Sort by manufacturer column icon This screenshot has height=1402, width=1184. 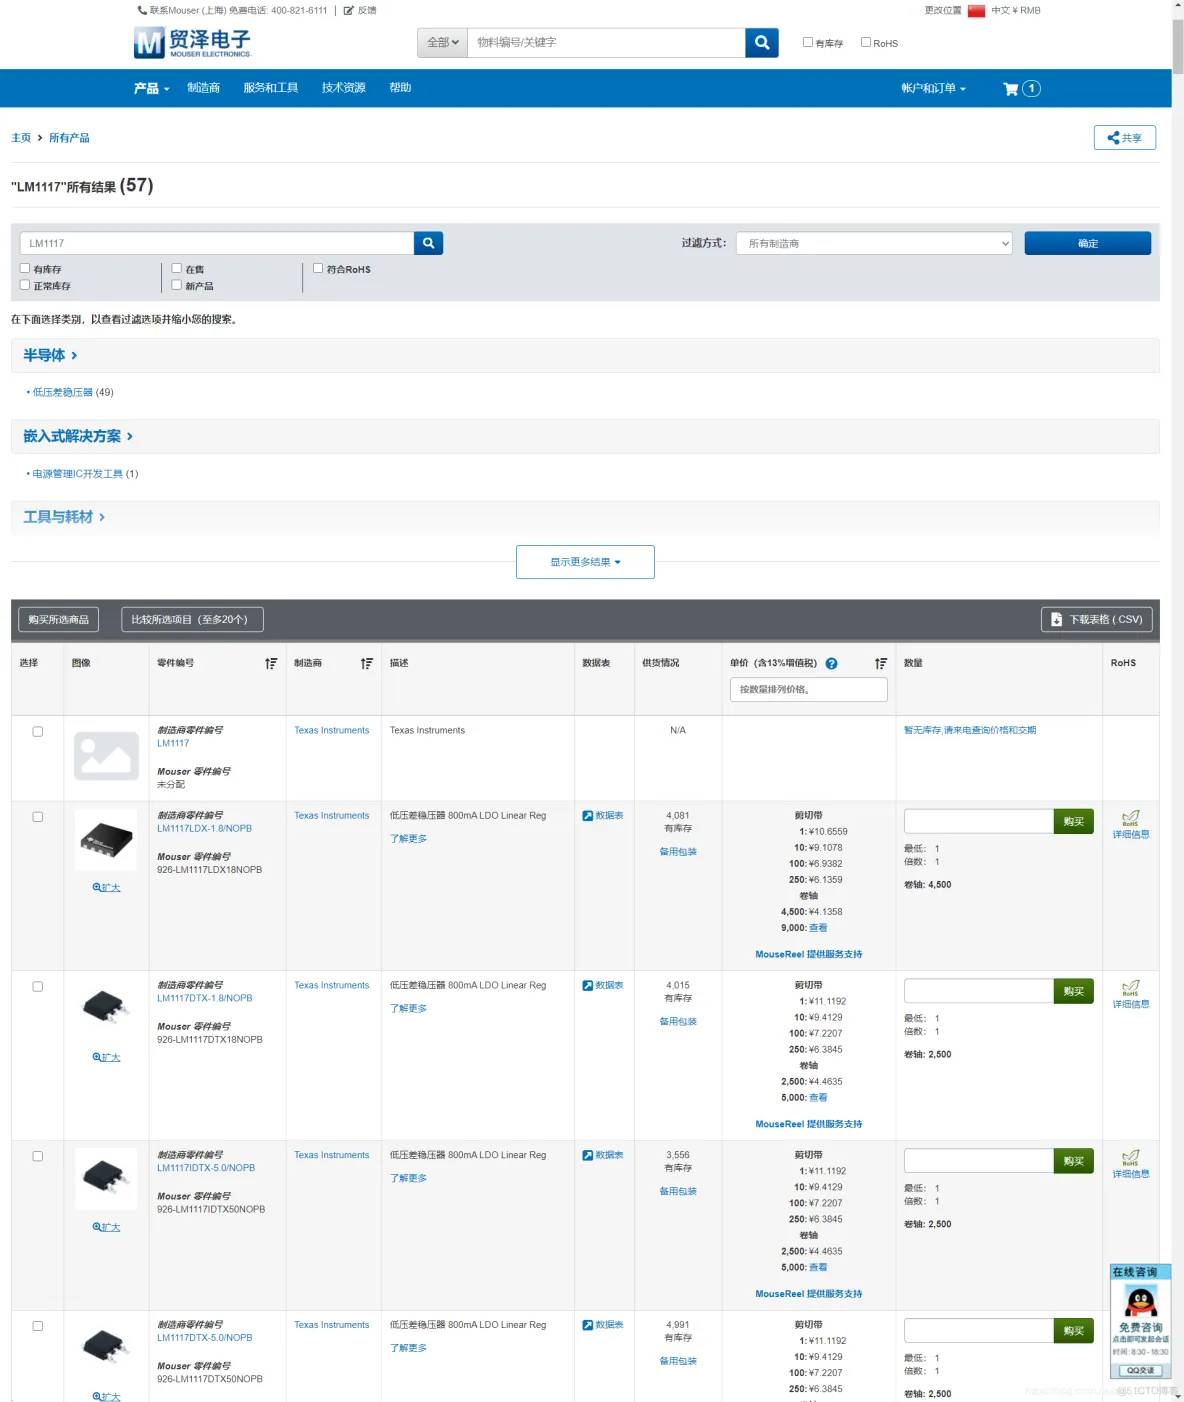tap(367, 664)
